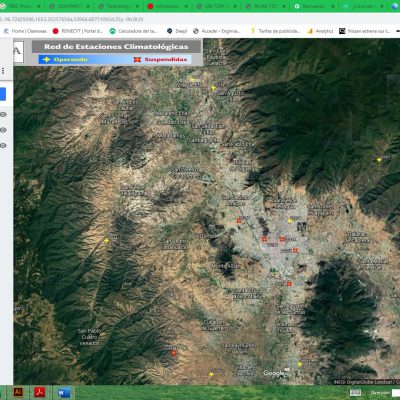
Task: Click the Suspendidas legend red icon
Action: (x=137, y=59)
